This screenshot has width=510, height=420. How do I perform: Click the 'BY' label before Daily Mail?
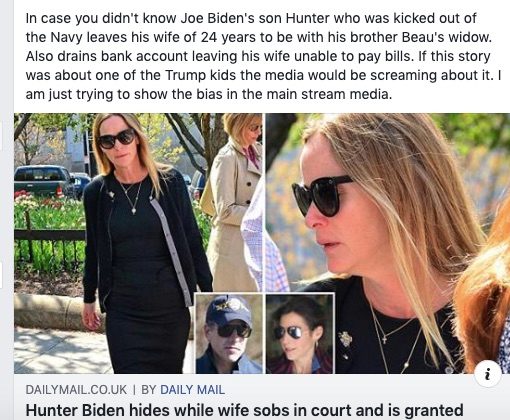149,390
